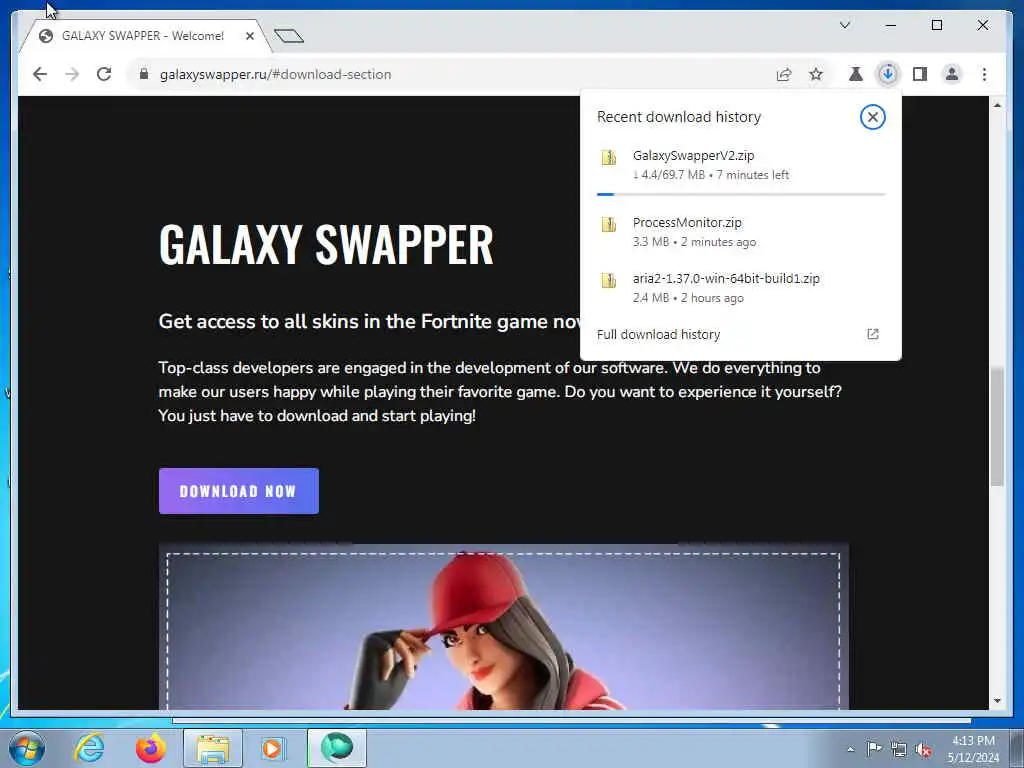
Task: Click the page vertical scrollbar thumb
Action: click(x=997, y=428)
